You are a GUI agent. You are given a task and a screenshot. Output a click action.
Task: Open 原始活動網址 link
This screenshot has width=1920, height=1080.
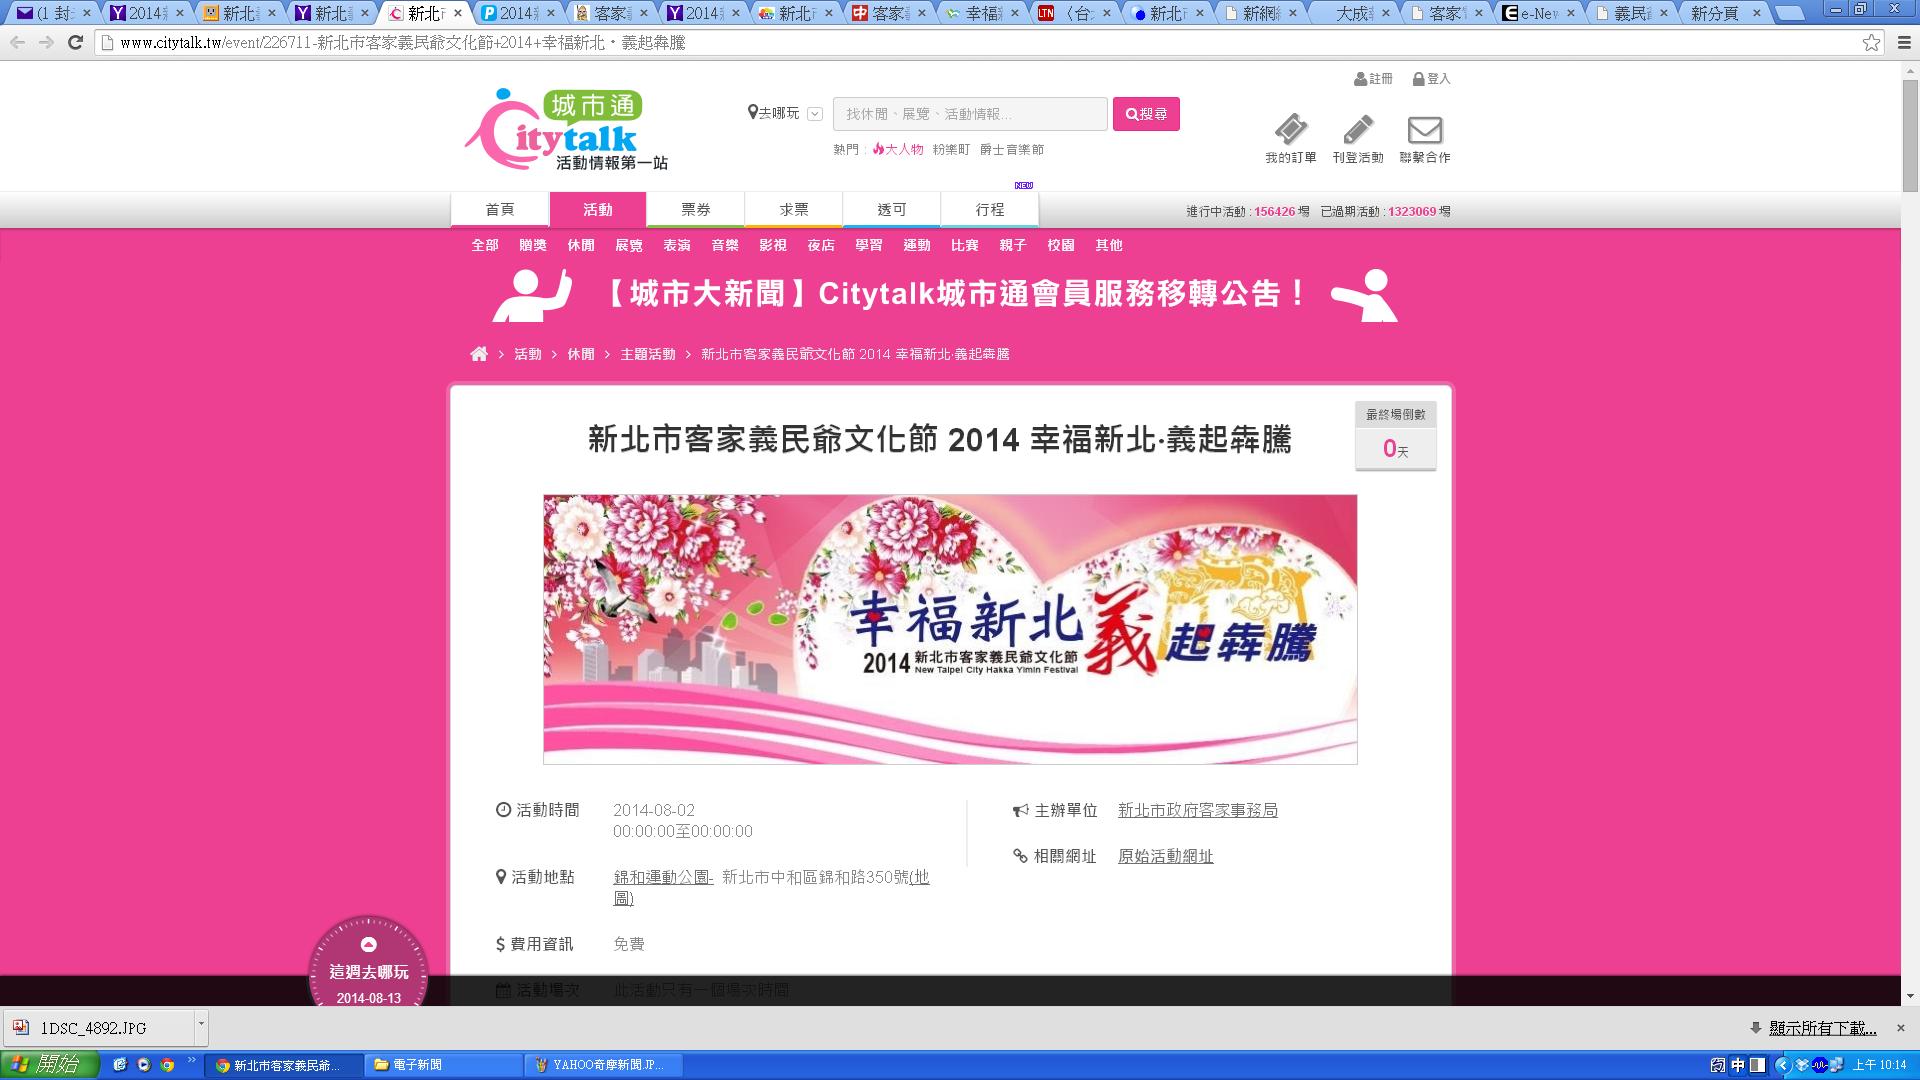[1166, 856]
